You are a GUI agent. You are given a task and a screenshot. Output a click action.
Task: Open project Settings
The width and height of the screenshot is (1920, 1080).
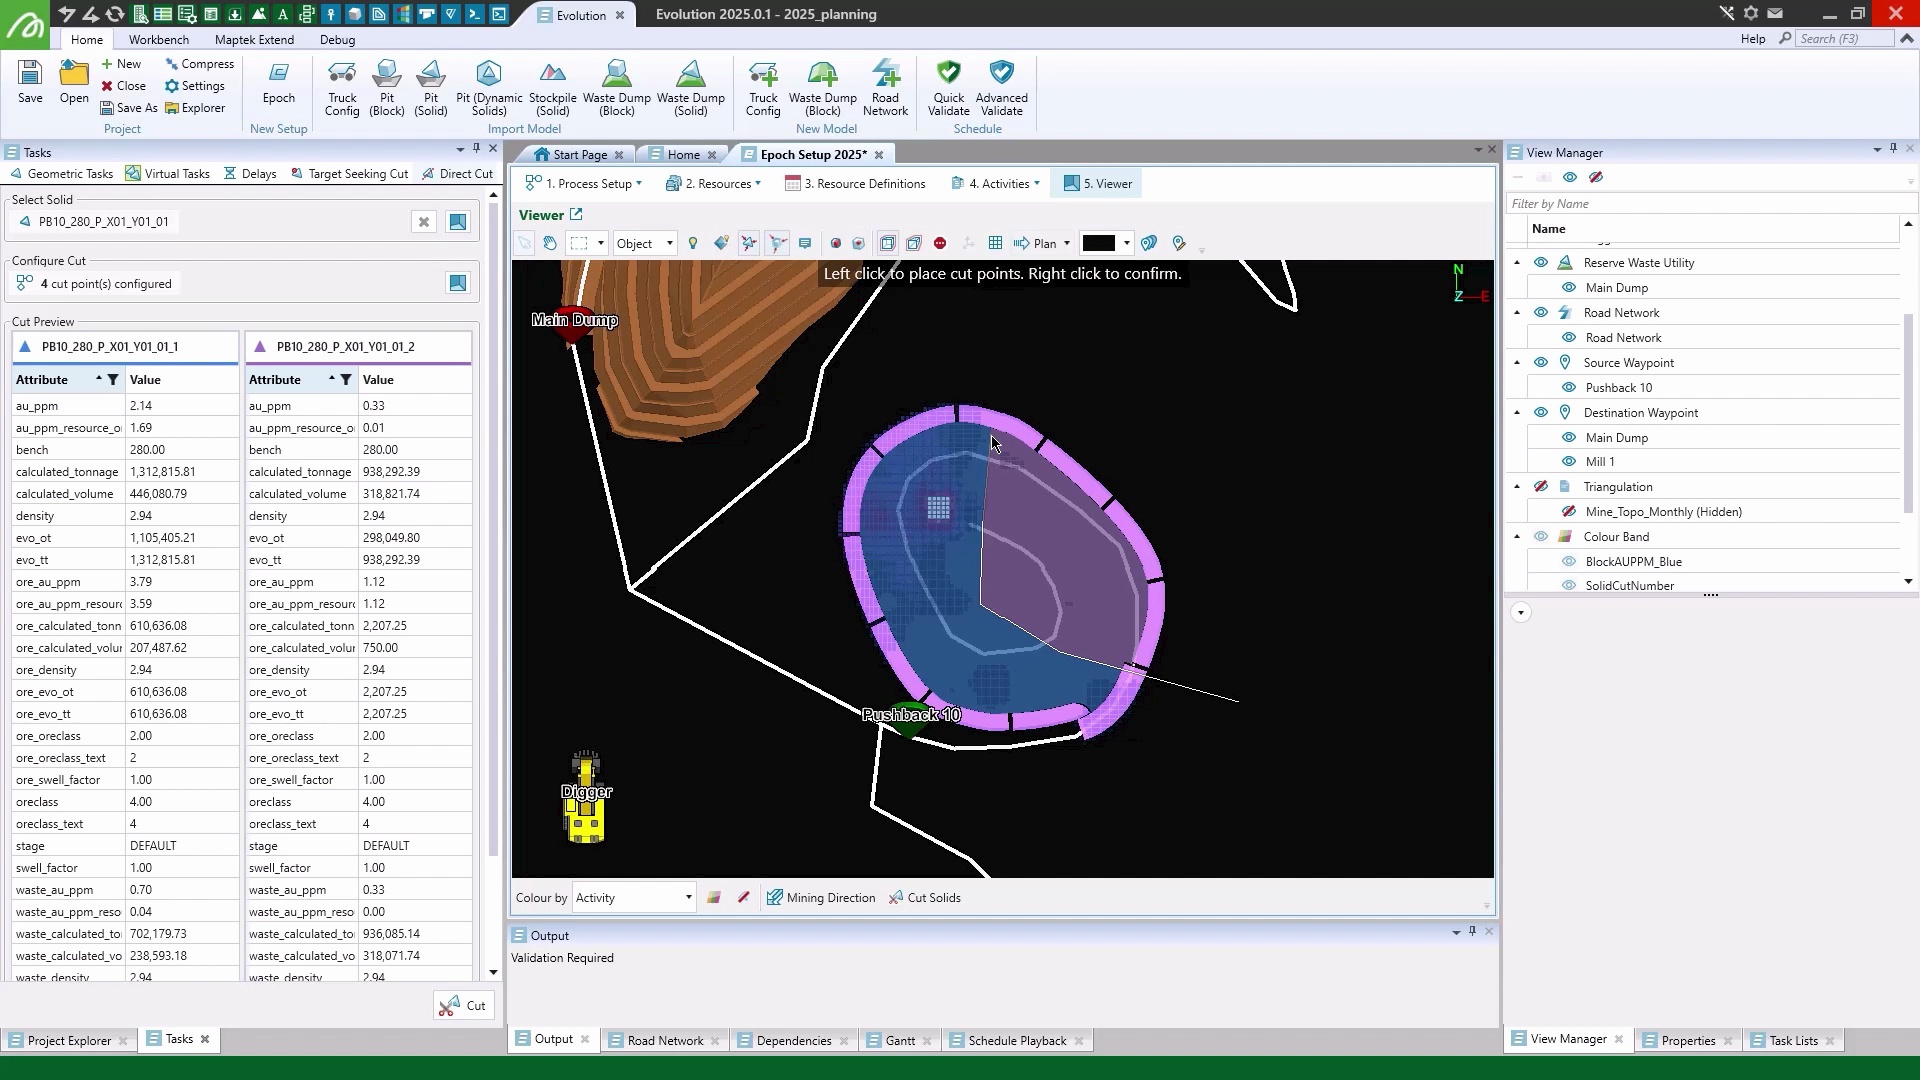coord(195,86)
